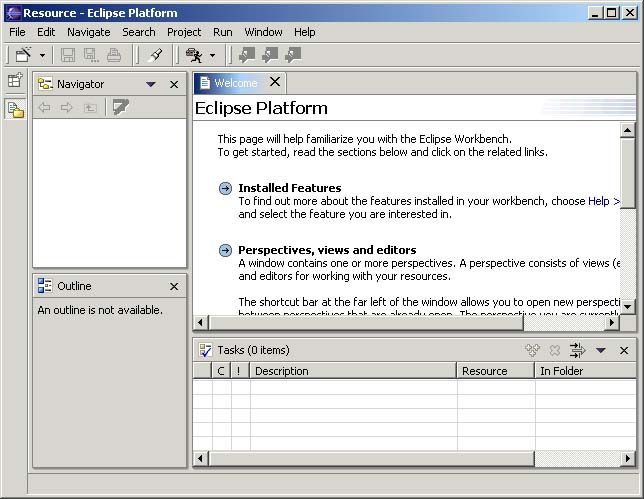Click the Save toolbar icon
Viewport: 644px width, 499px height.
[x=68, y=55]
